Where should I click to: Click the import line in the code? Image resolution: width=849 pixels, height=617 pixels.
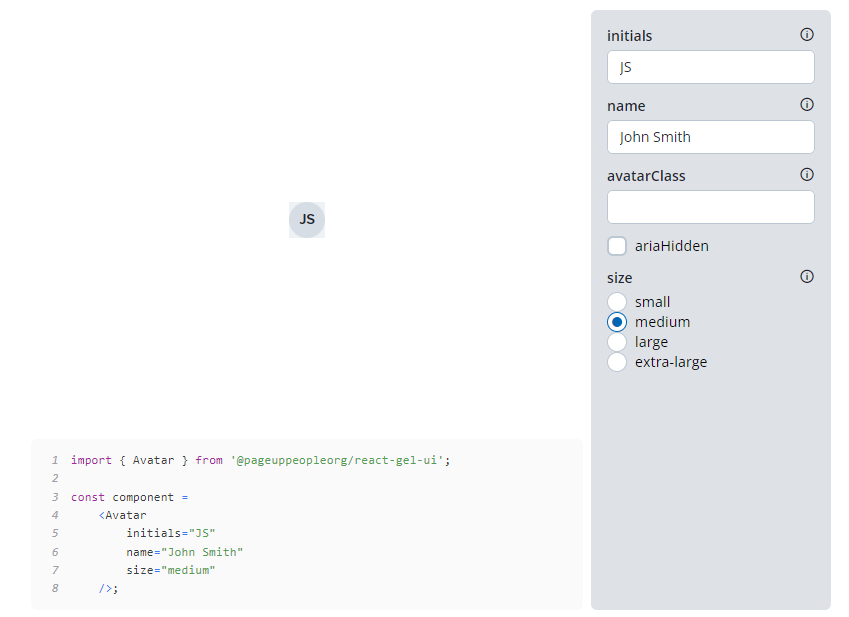260,460
